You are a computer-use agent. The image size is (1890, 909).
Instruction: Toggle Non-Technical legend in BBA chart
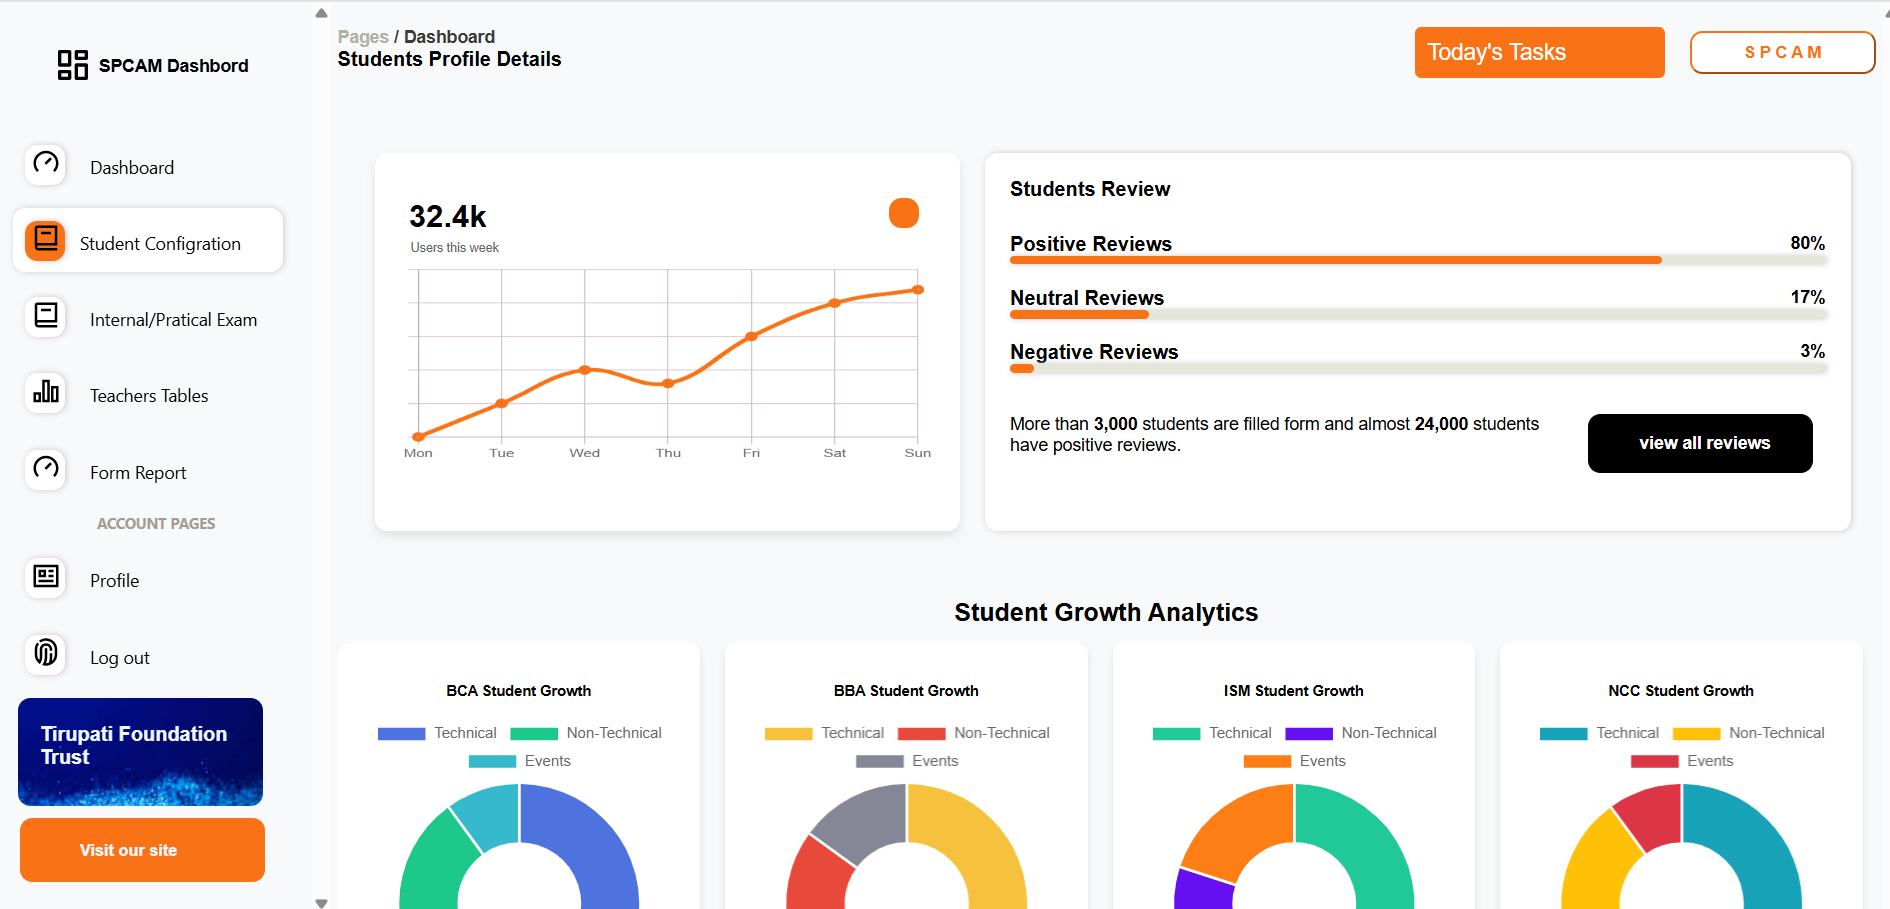pyautogui.click(x=974, y=733)
